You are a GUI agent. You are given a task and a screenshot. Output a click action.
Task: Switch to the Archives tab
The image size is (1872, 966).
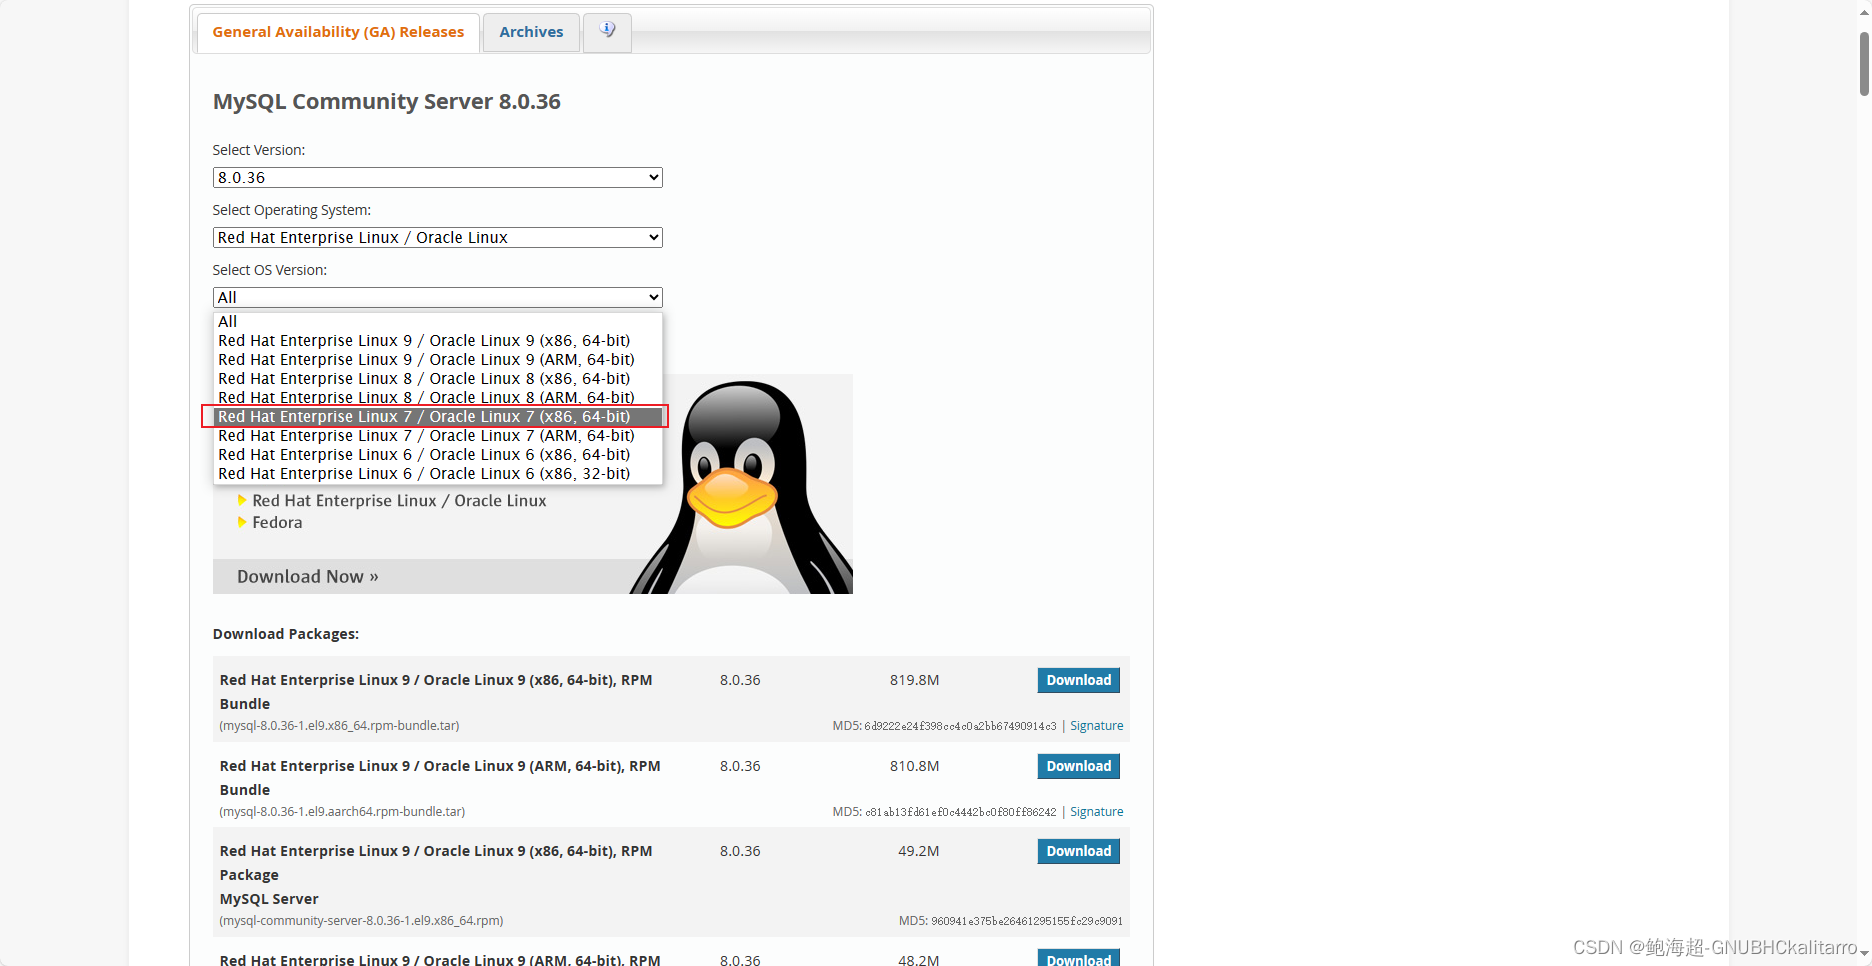tap(531, 32)
